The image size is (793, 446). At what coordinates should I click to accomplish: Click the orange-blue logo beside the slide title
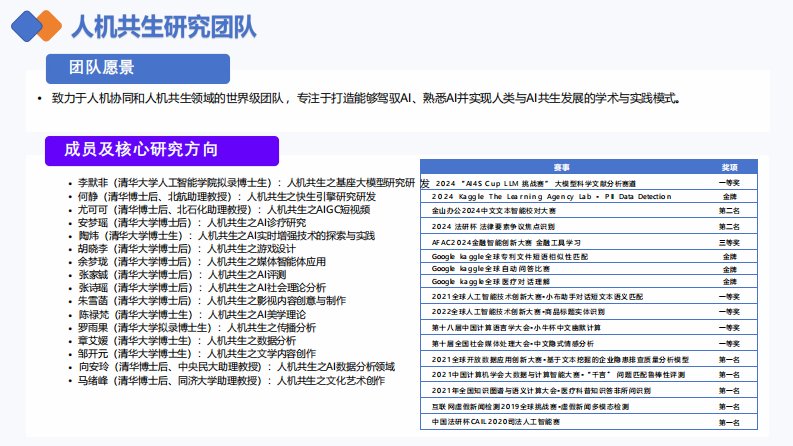(36, 24)
